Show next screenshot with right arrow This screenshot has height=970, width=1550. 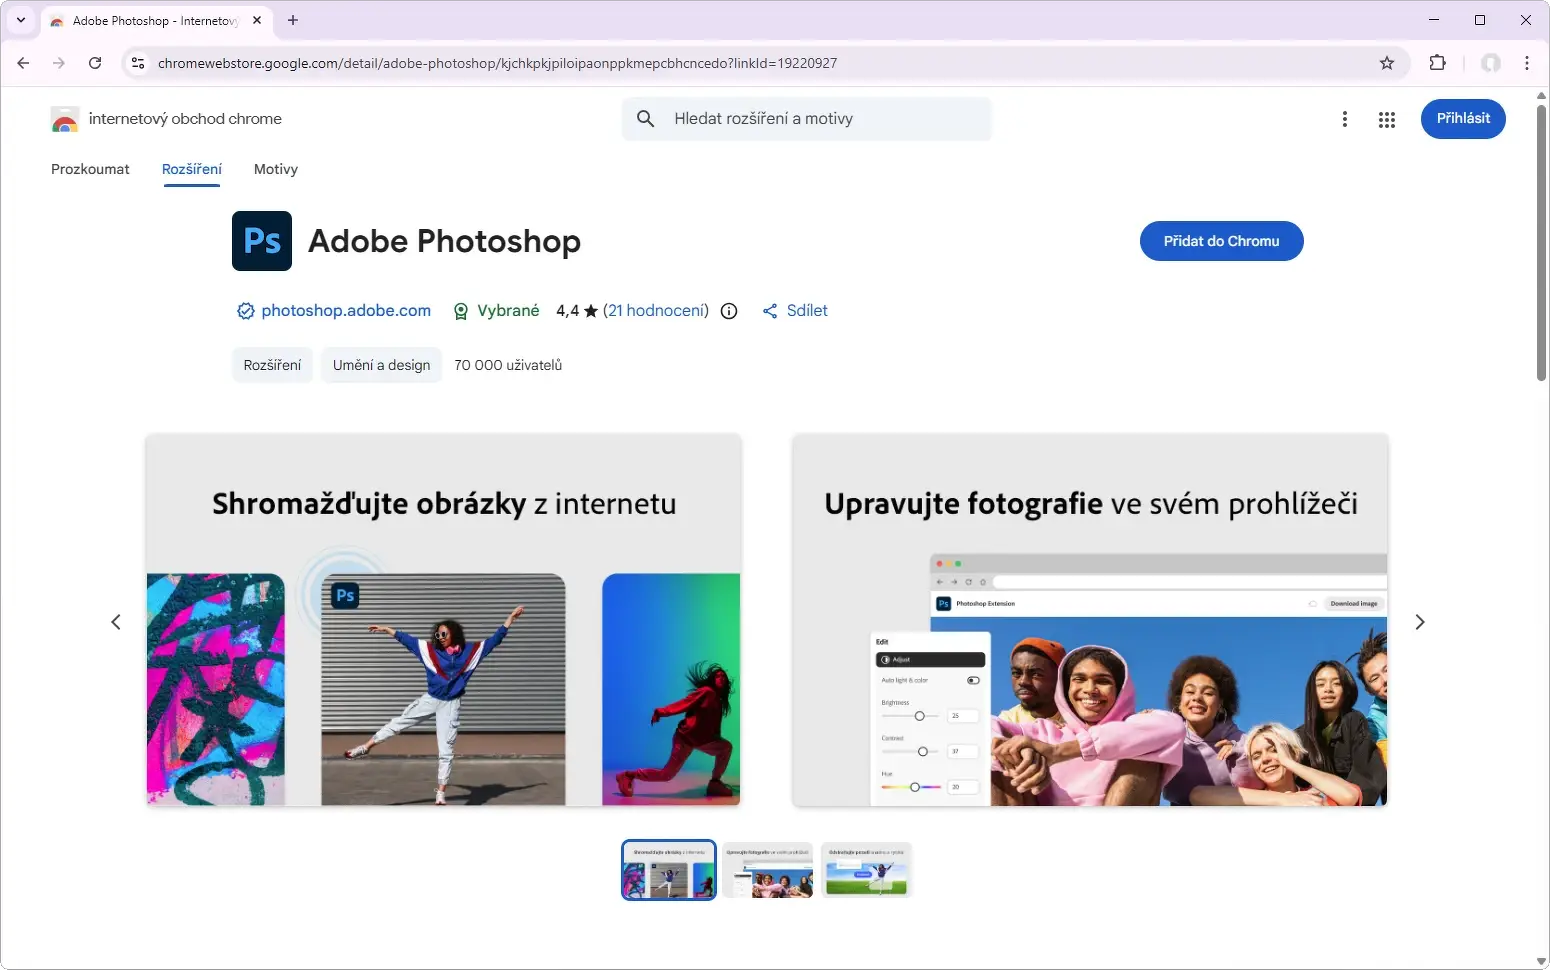pos(1419,622)
